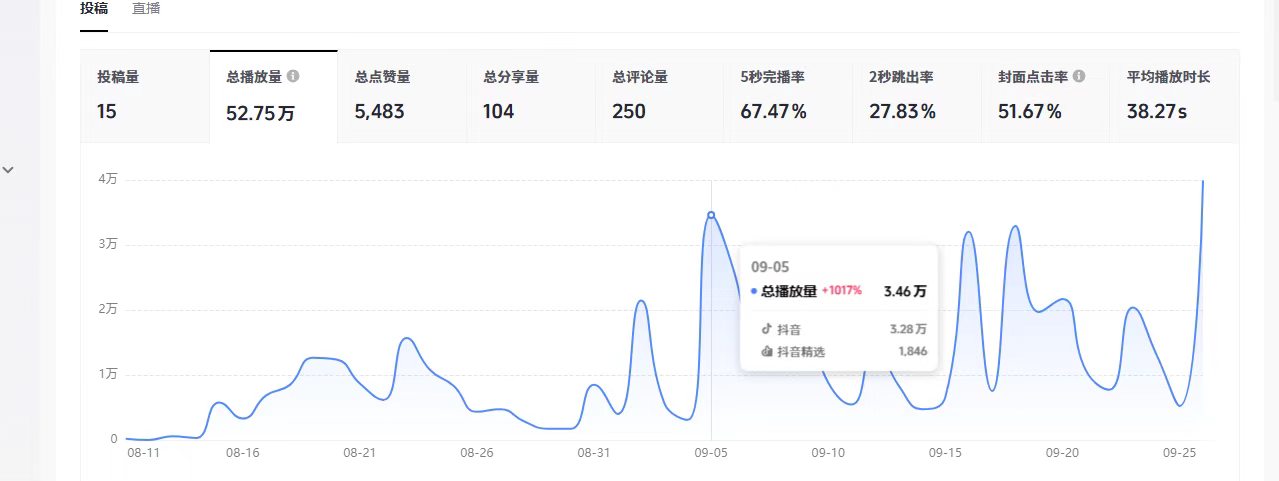Open info icon beside 封面点击率
The image size is (1279, 481).
1079,77
